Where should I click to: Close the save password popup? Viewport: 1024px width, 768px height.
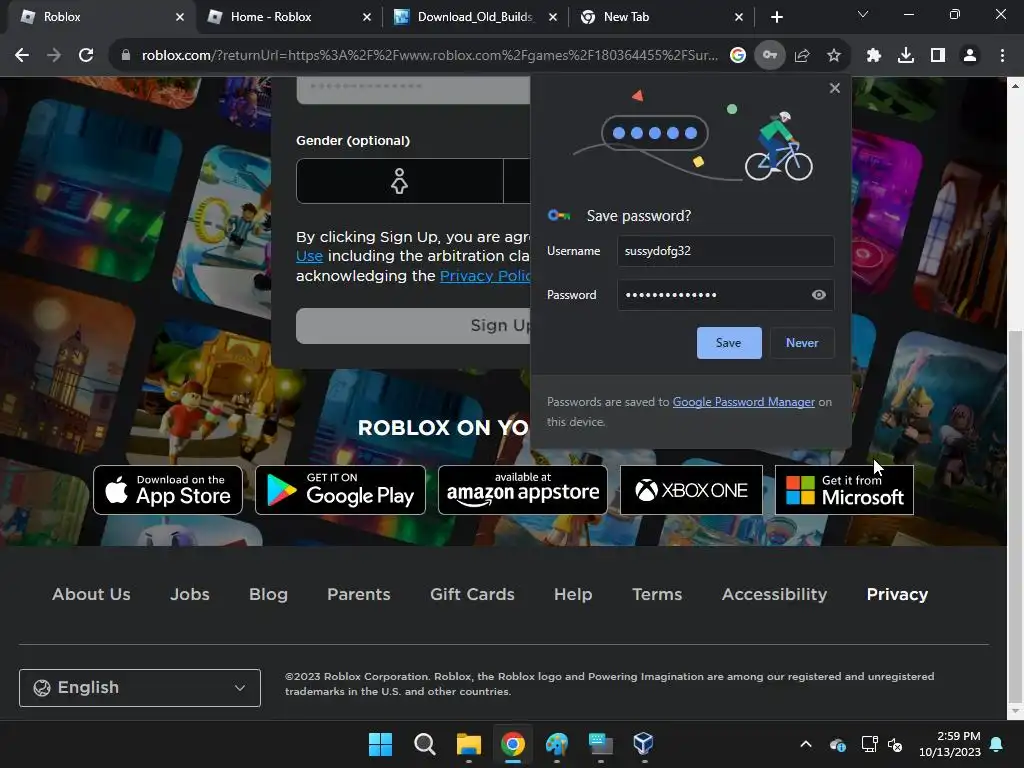click(x=835, y=88)
